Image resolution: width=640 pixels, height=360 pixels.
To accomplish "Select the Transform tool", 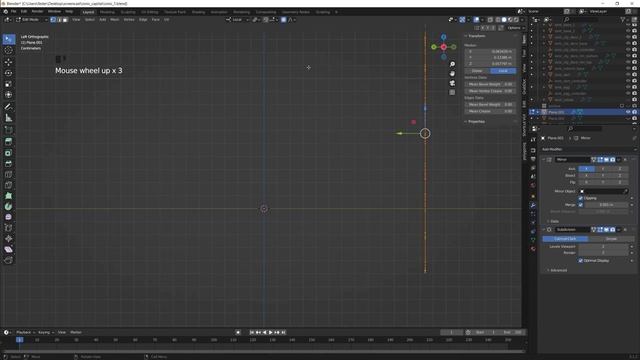I will [x=9, y=95].
